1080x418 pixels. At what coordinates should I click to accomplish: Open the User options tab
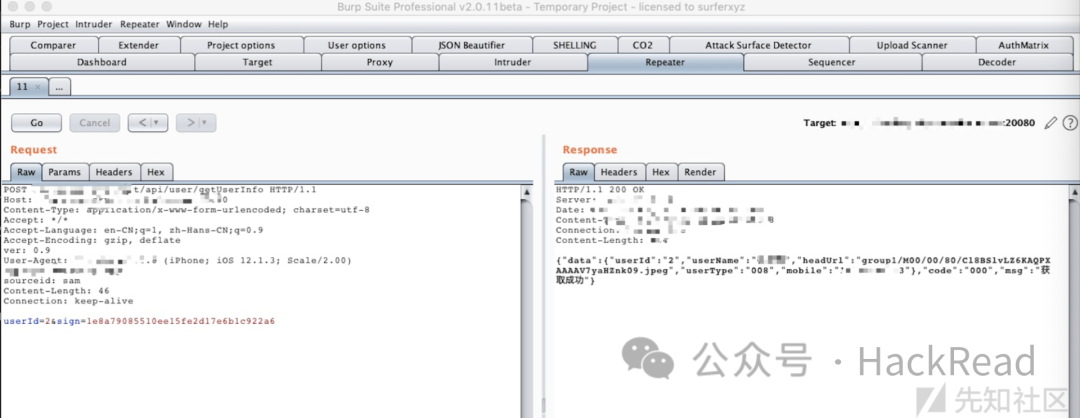pyautogui.click(x=357, y=45)
